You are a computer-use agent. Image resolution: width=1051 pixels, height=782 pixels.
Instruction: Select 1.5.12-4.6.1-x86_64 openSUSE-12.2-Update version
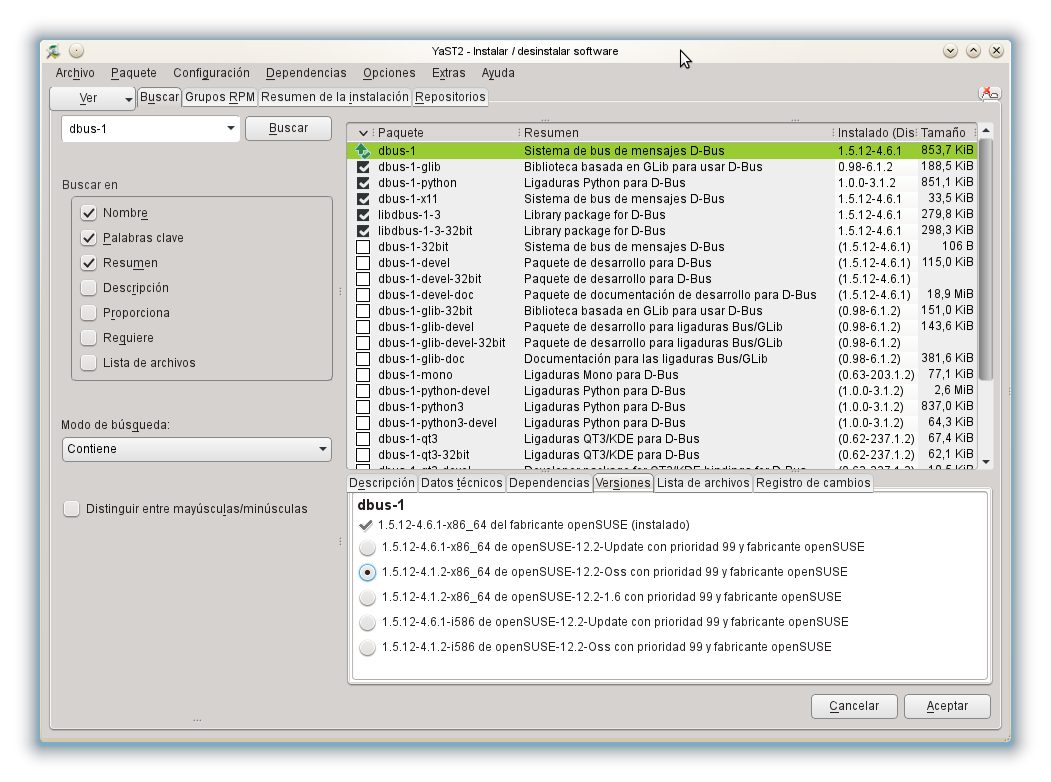coord(367,547)
